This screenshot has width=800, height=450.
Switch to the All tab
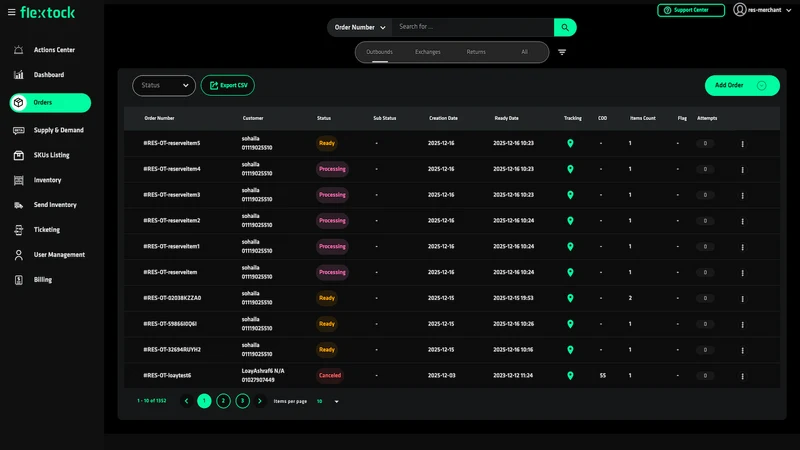(x=524, y=52)
